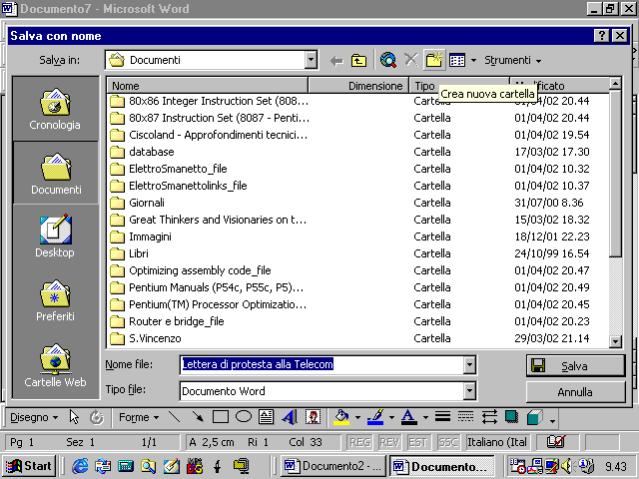The height and width of the screenshot is (479, 639).
Task: Click the views grid icon
Action: [457, 60]
